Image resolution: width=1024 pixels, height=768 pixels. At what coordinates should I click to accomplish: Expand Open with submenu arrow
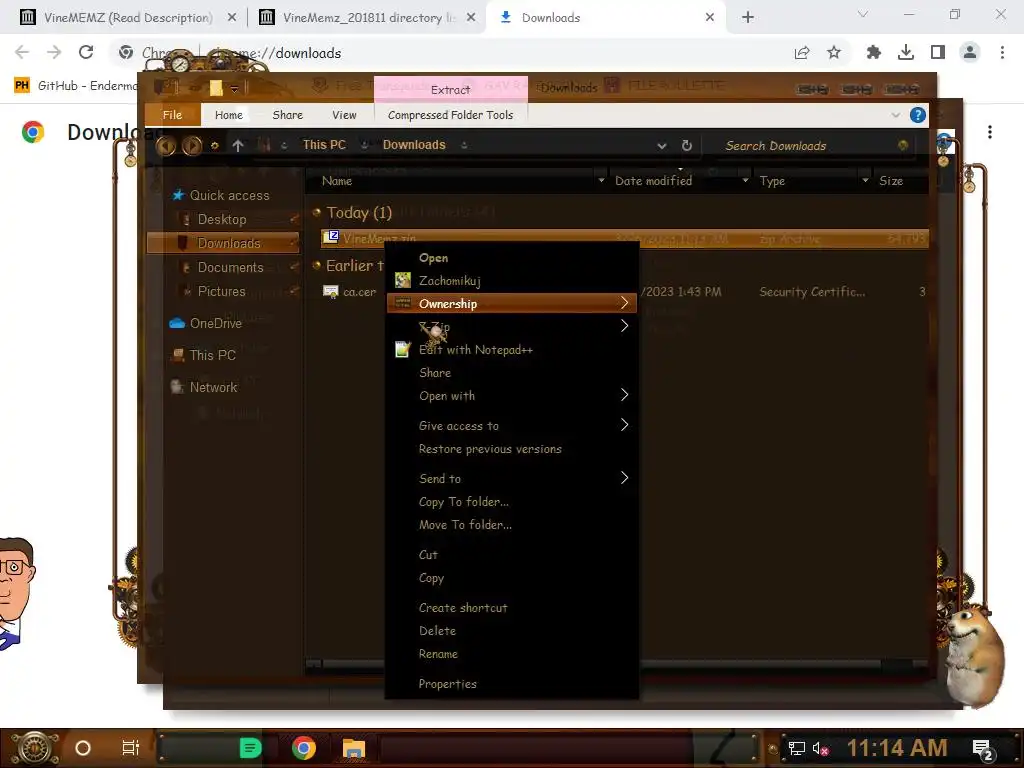coord(624,395)
